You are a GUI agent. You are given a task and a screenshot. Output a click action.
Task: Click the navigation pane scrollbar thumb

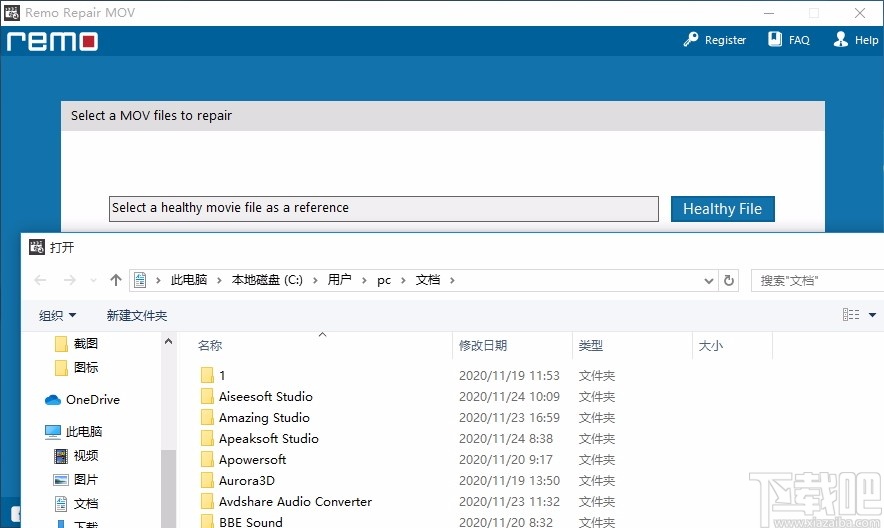point(168,489)
